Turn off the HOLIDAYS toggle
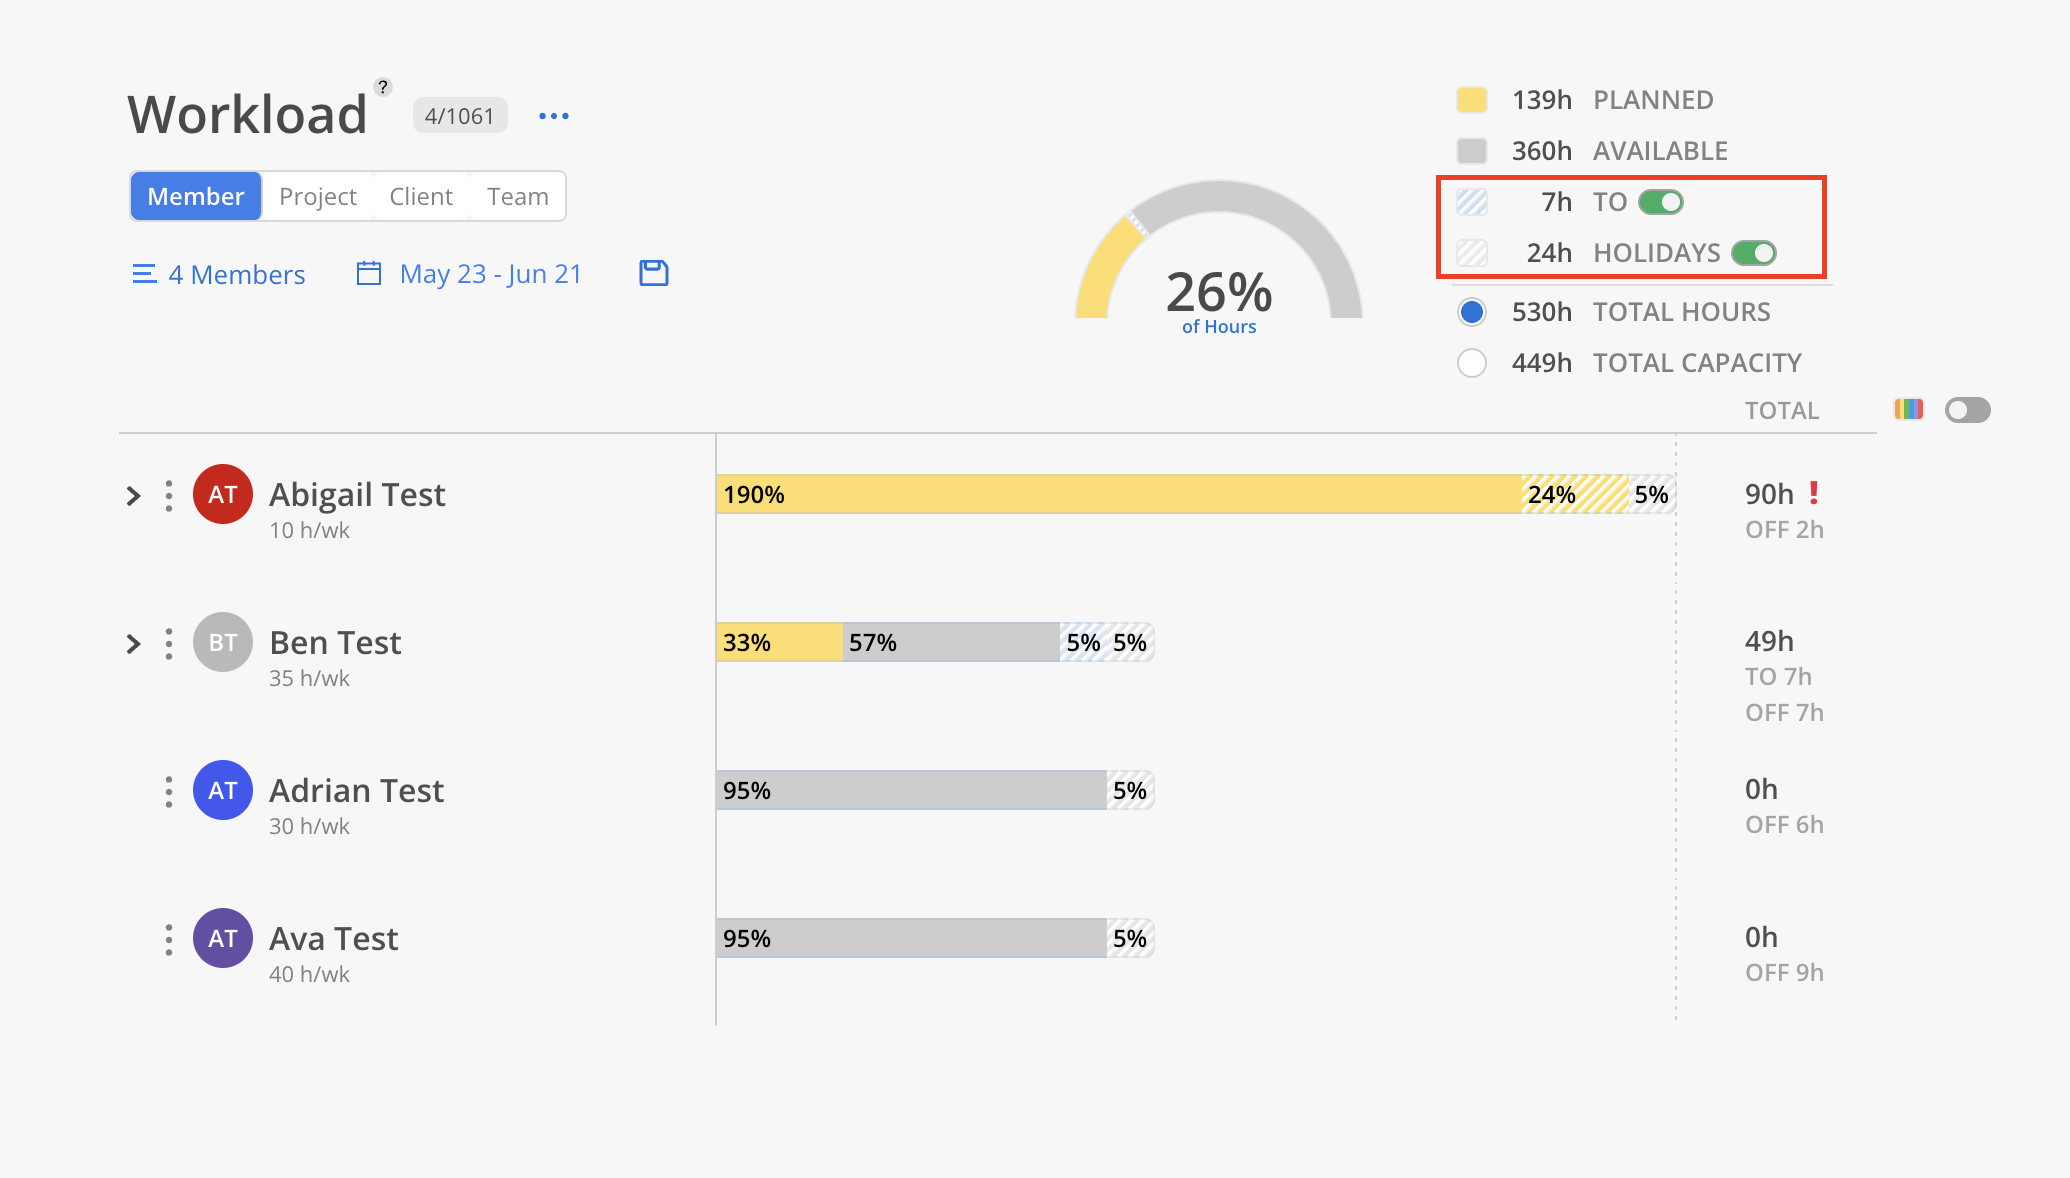Viewport: 2070px width, 1178px height. coord(1754,253)
